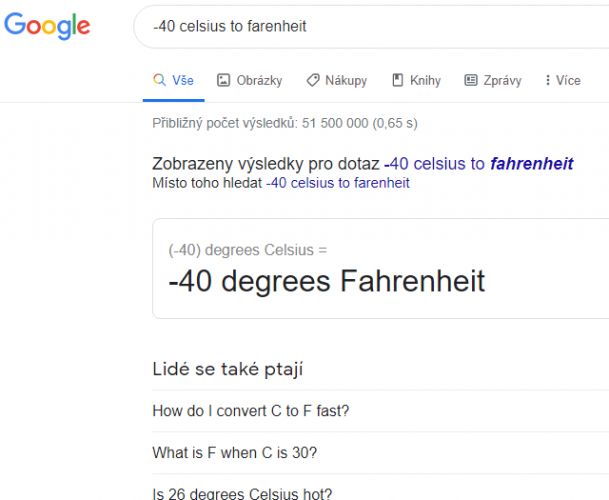Open the Knihy tab
This screenshot has width=609, height=500.
click(x=416, y=80)
